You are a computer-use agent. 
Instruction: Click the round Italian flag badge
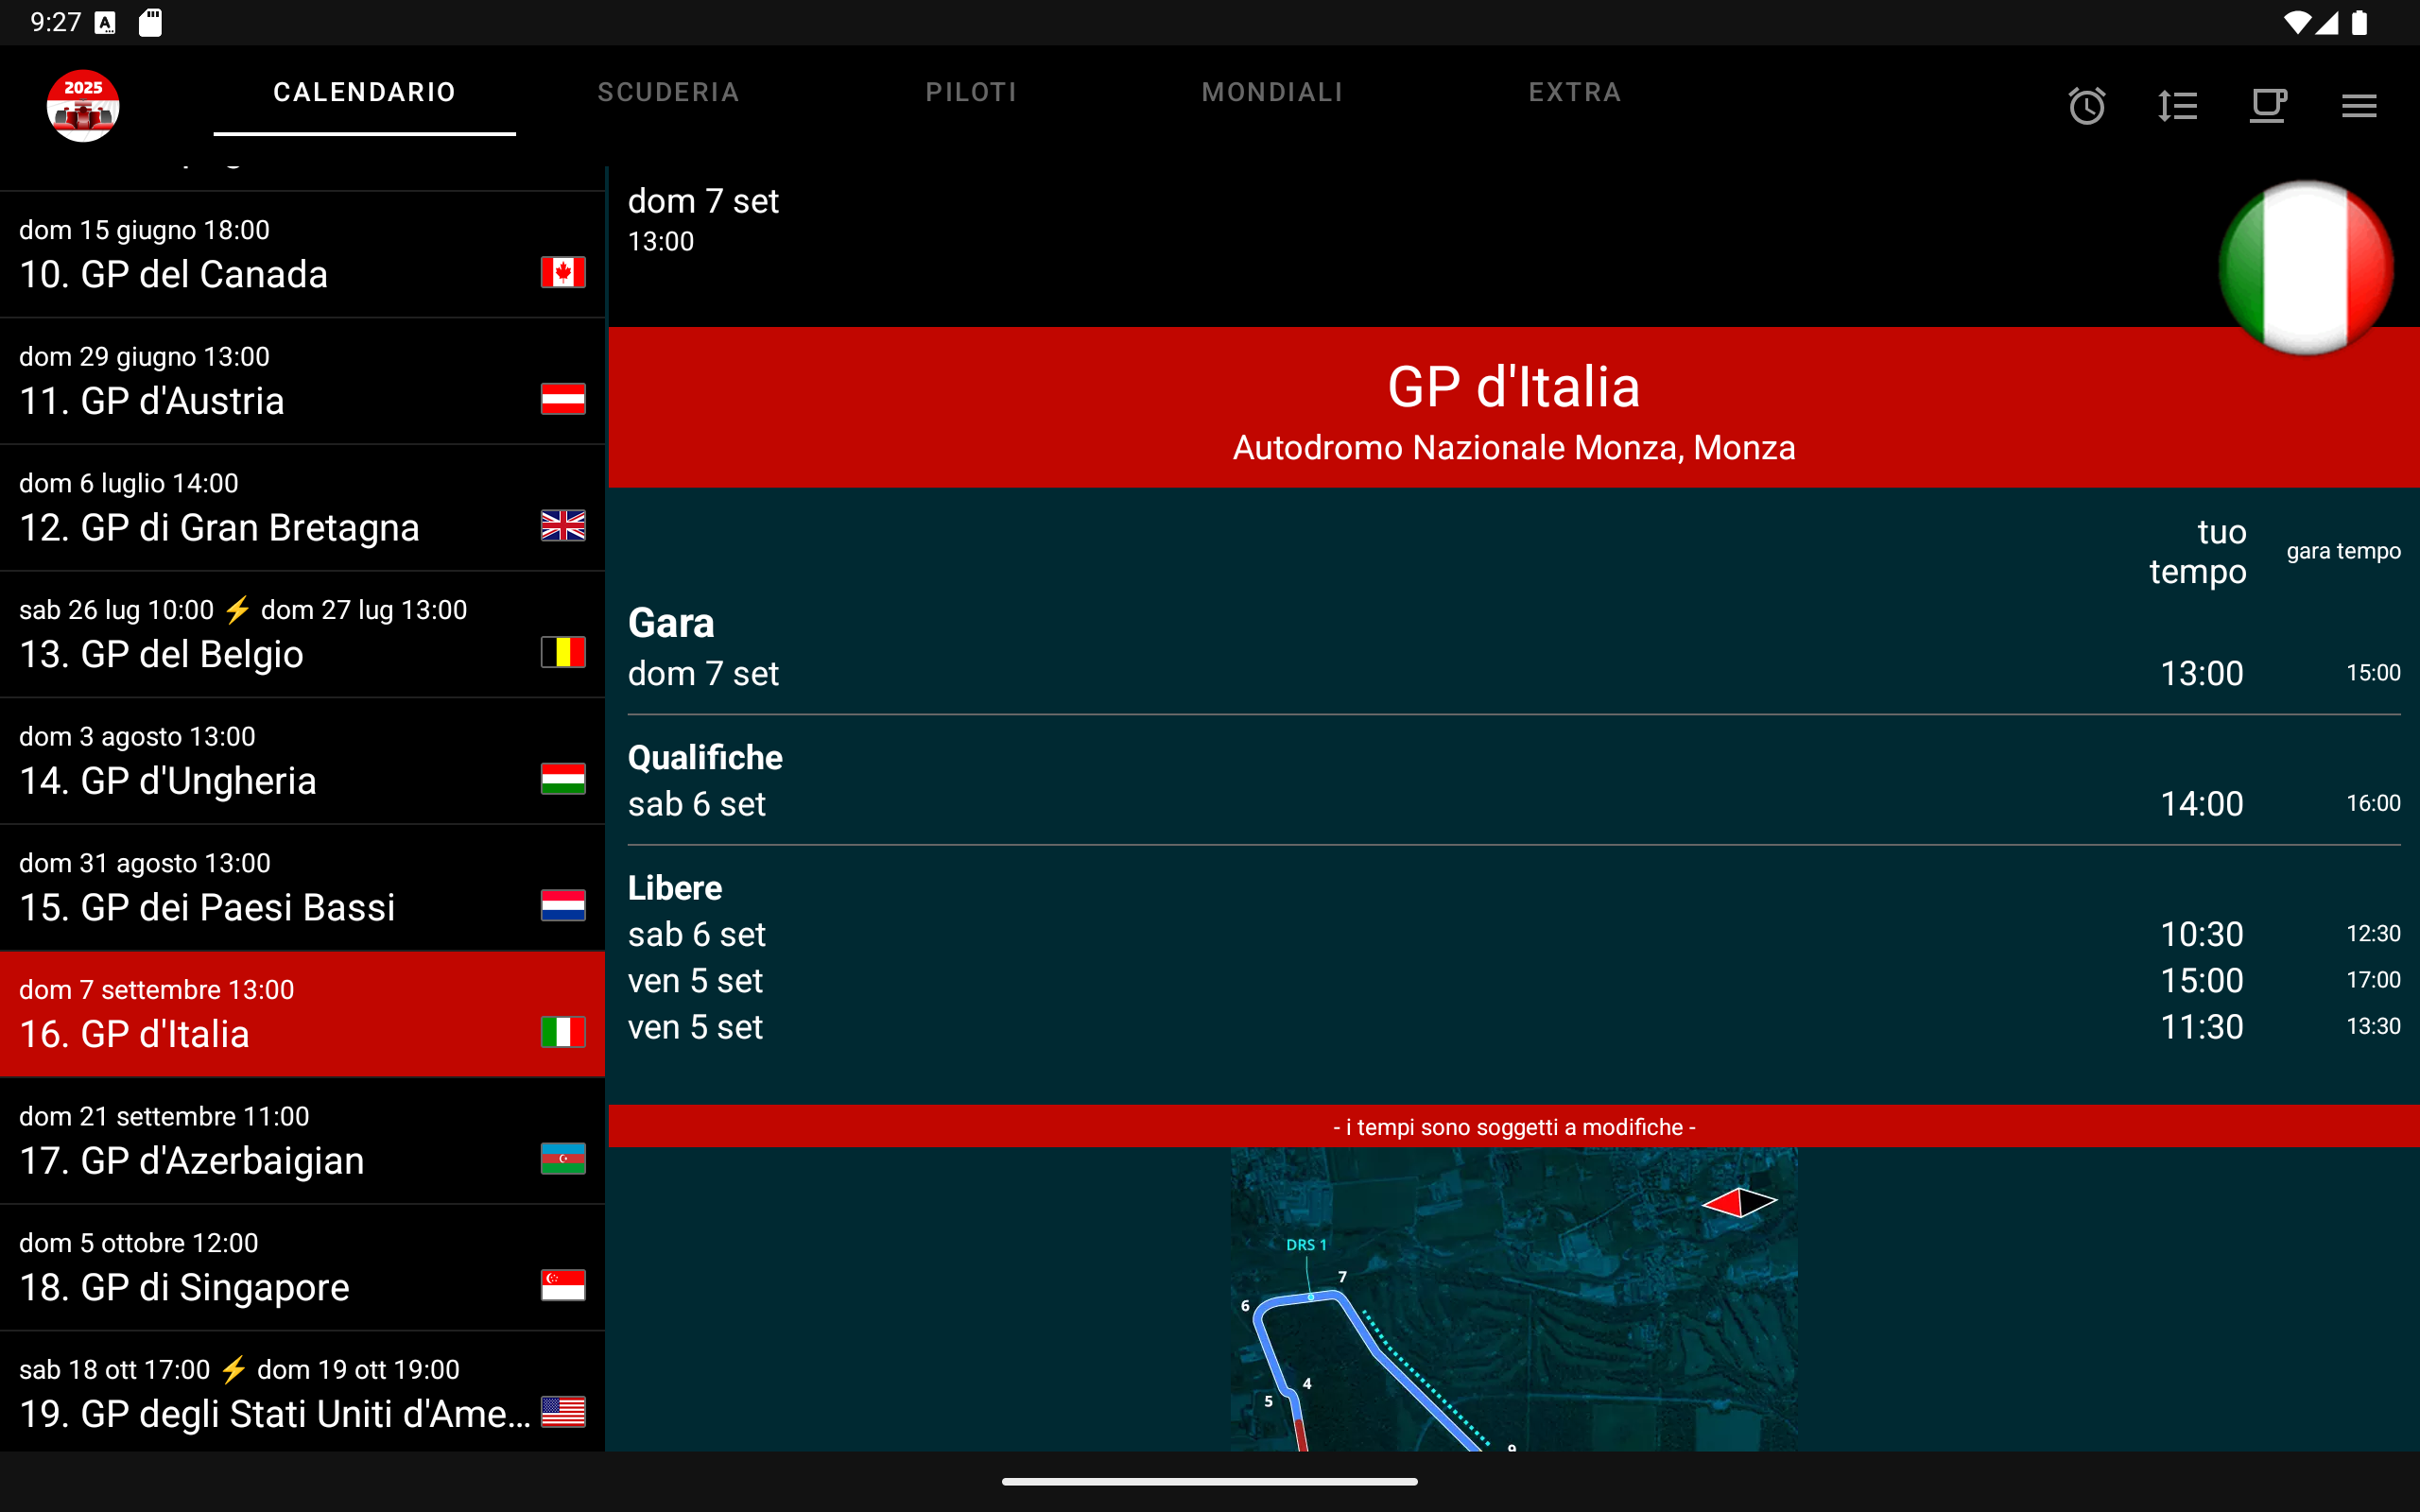click(x=2305, y=268)
